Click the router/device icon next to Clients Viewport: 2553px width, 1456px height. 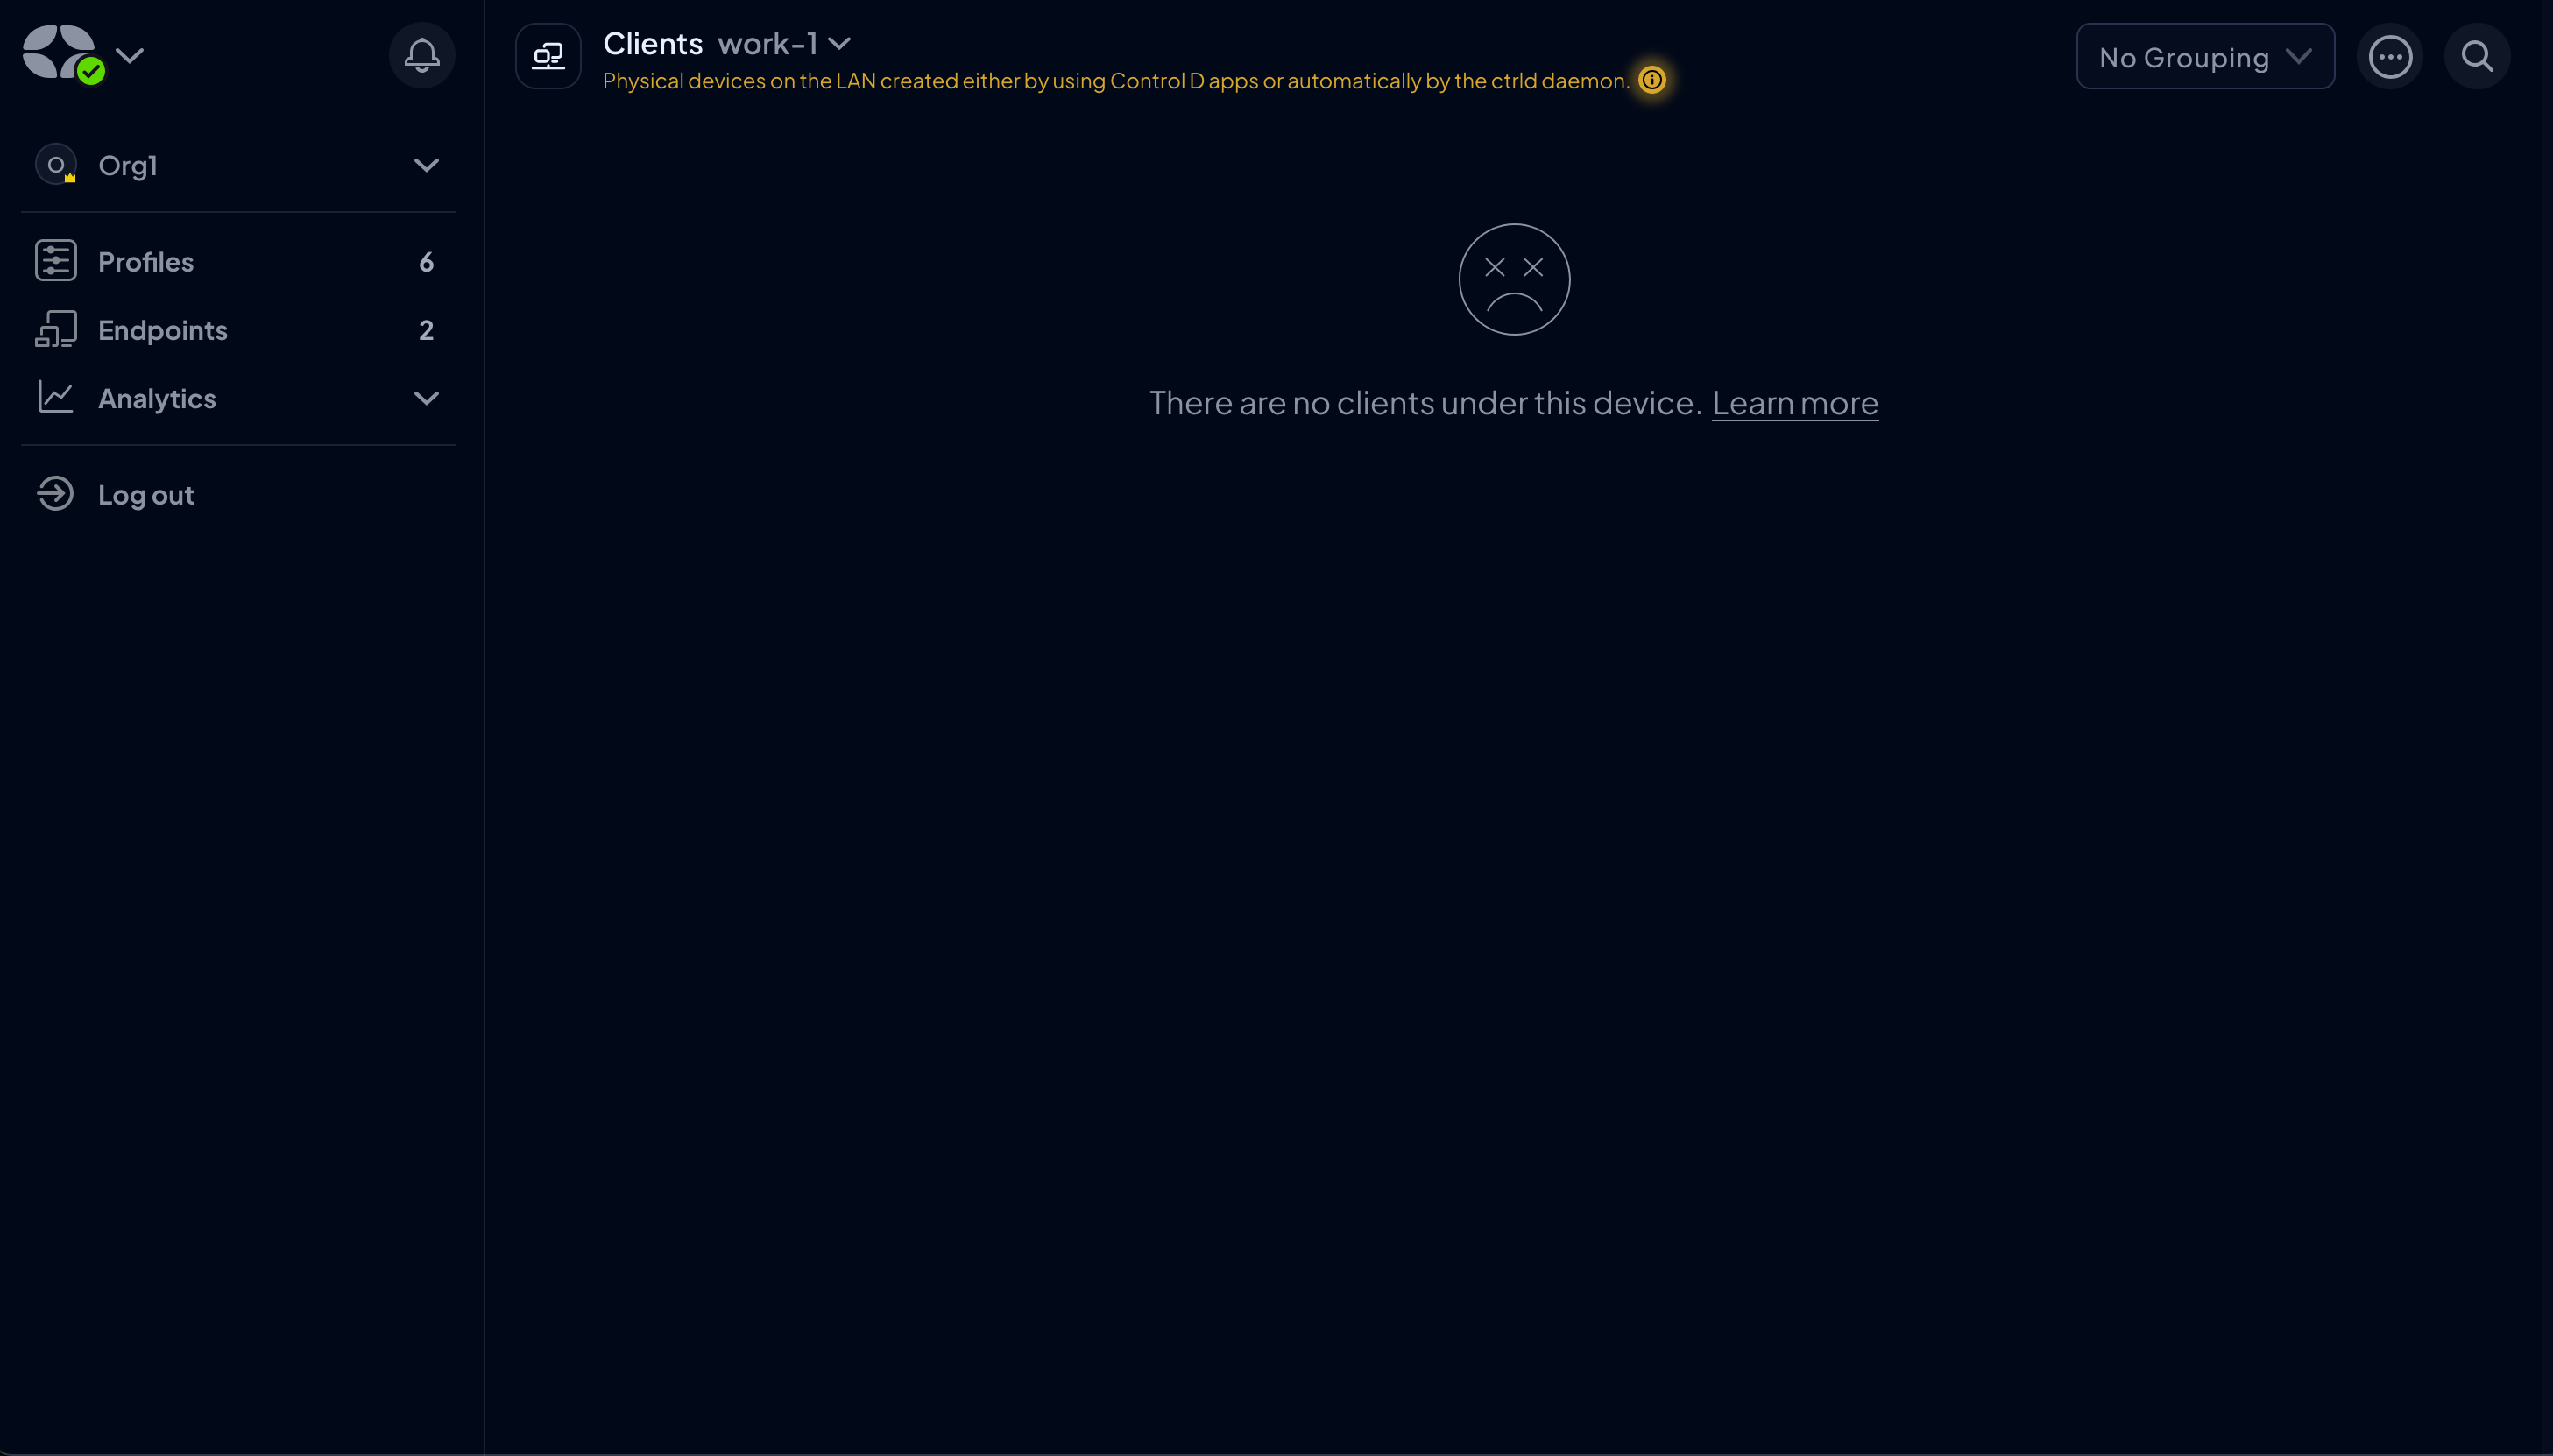tap(547, 56)
